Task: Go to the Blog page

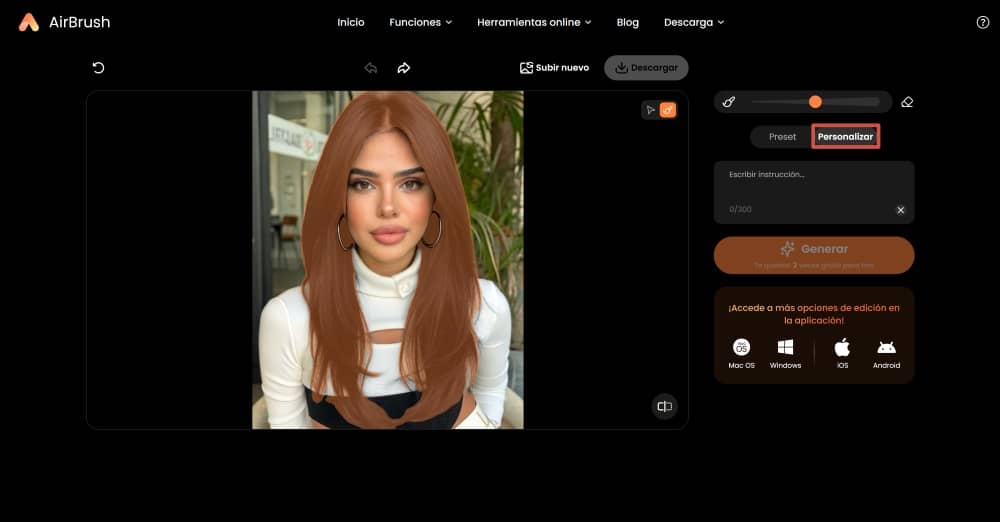Action: coord(627,22)
